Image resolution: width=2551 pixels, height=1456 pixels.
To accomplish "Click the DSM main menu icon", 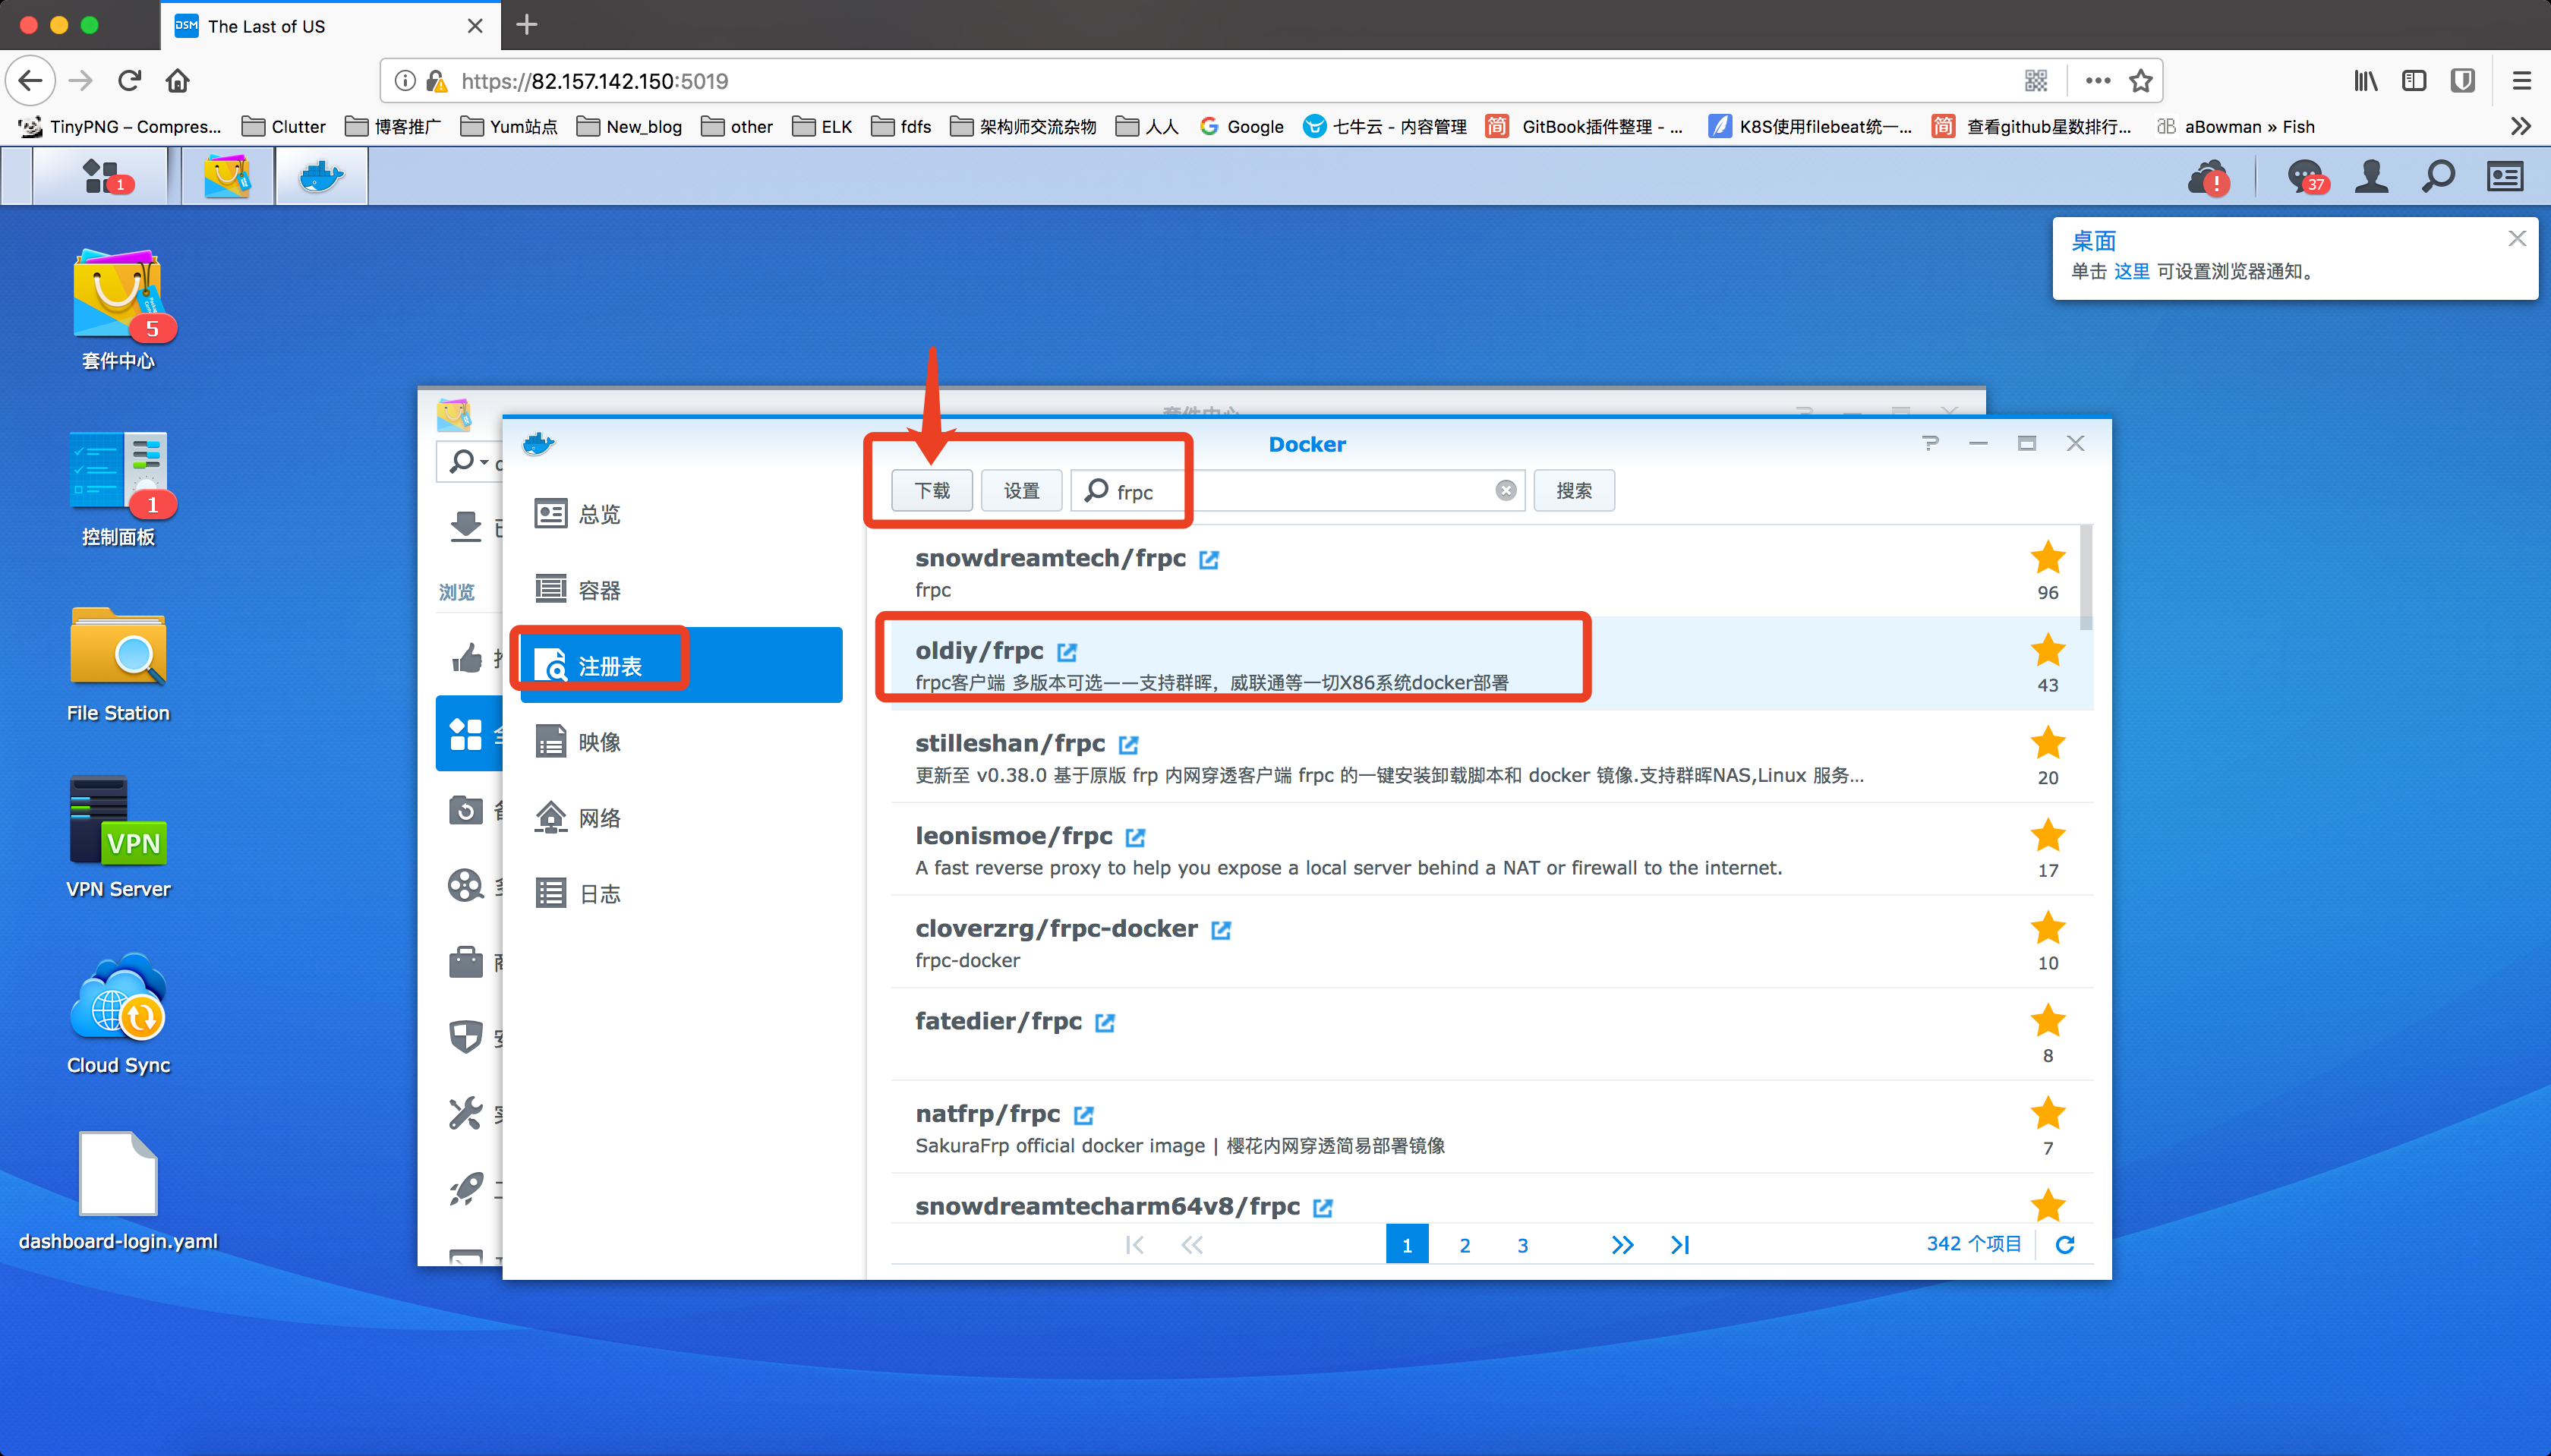I will 100,177.
